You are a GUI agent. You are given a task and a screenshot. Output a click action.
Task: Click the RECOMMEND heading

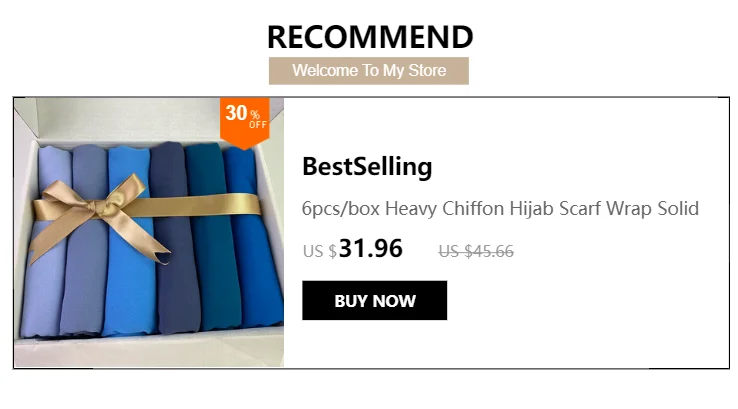click(x=370, y=37)
